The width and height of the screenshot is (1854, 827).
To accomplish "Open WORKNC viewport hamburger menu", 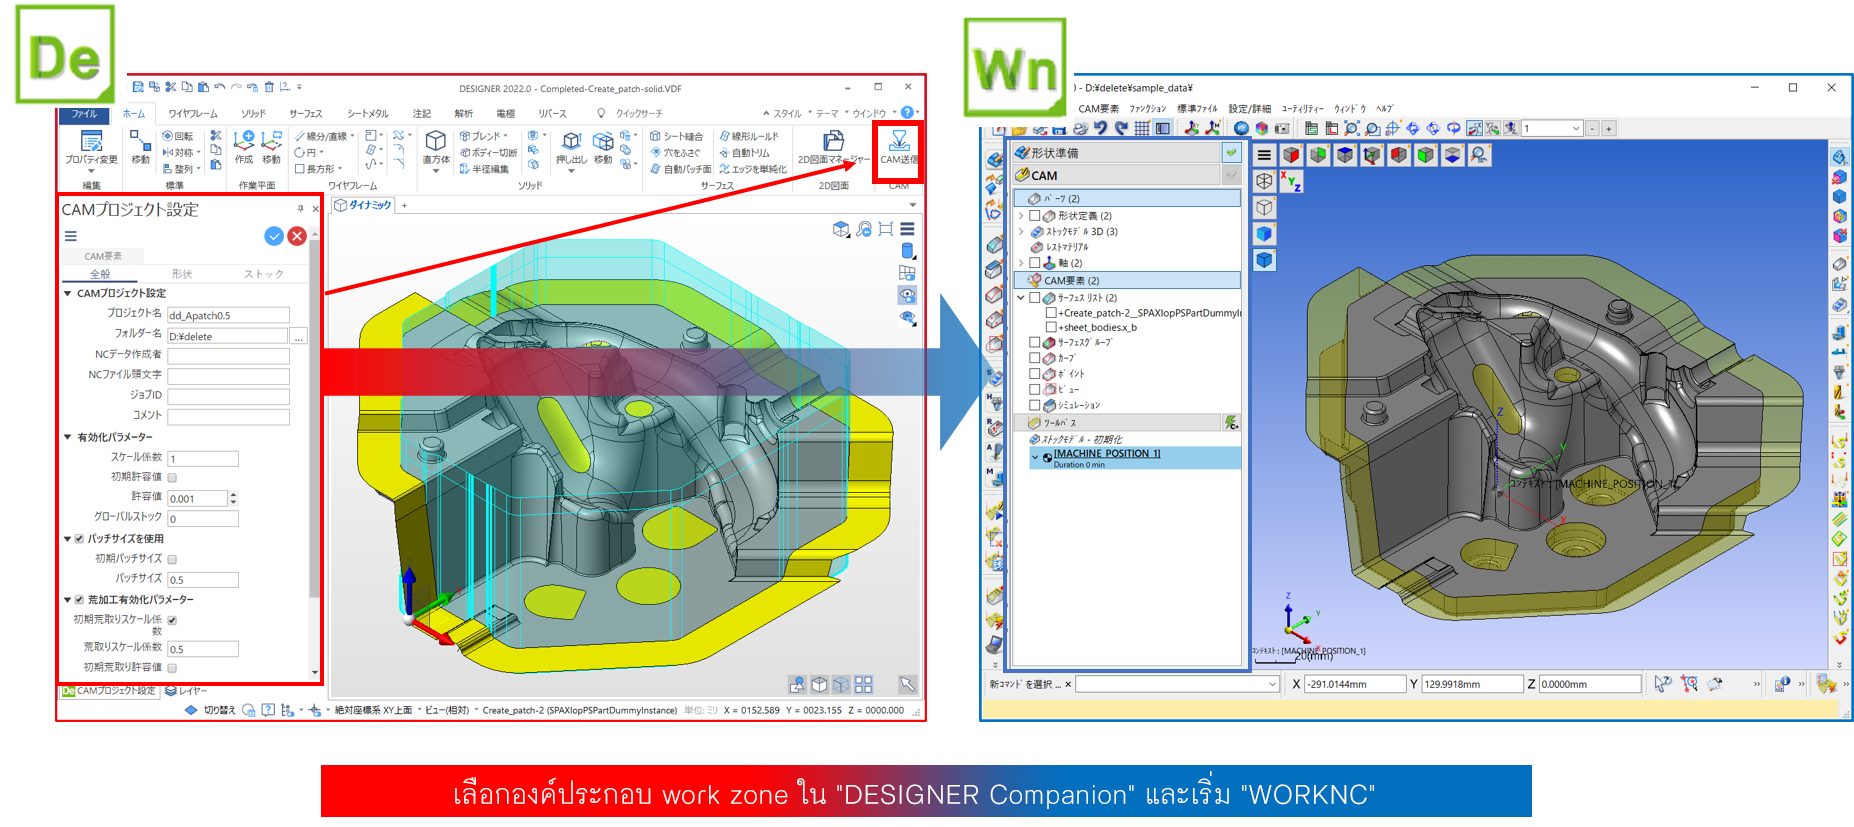I will [x=1264, y=155].
